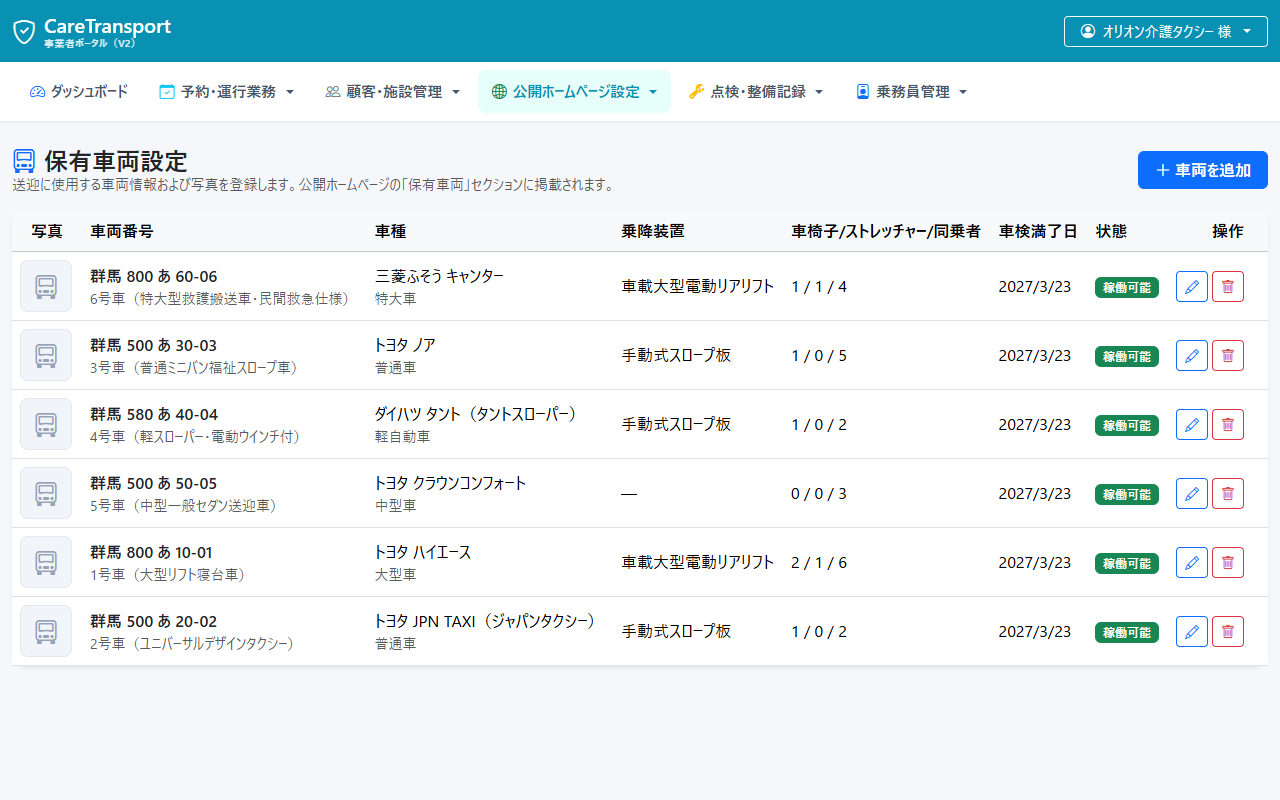Click capacity value 2 / 1 / 6

tap(819, 563)
